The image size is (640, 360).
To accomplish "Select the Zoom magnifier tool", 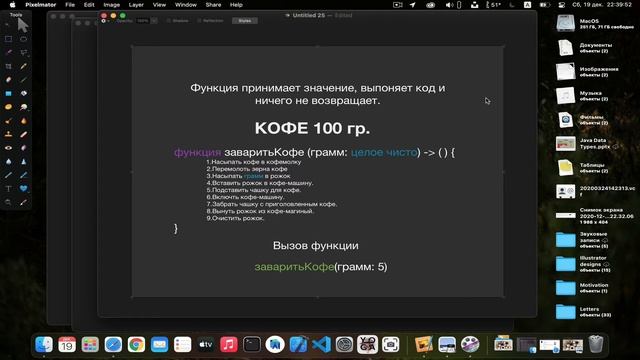I will pyautogui.click(x=8, y=202).
